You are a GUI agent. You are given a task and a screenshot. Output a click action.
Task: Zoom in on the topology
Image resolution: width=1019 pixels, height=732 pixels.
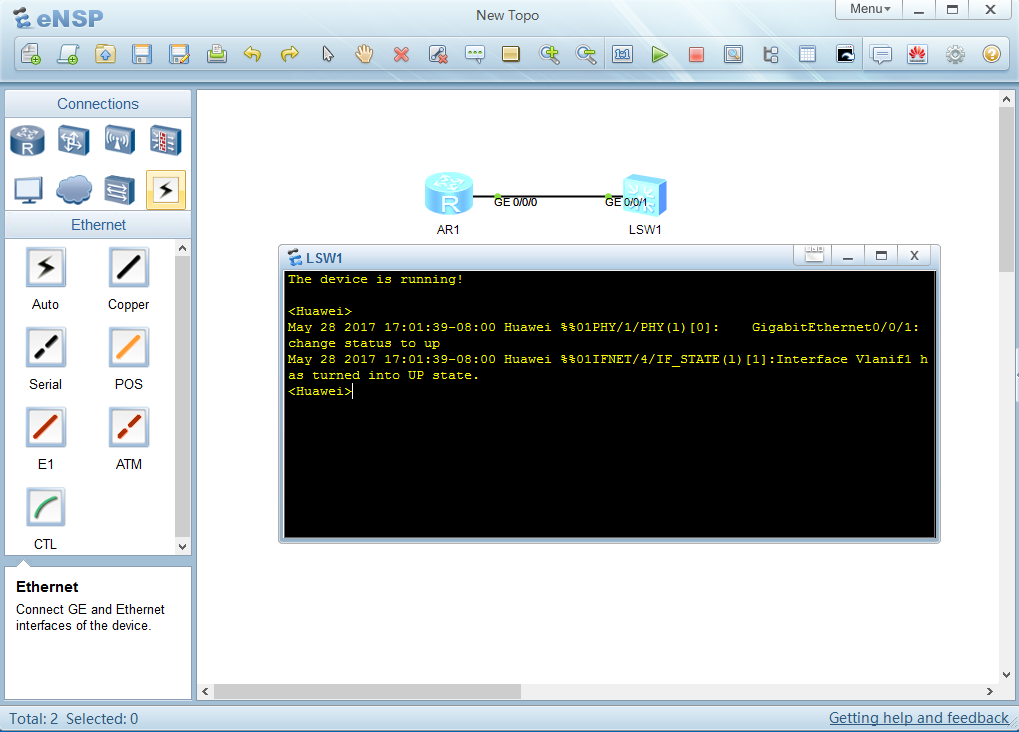coord(549,54)
